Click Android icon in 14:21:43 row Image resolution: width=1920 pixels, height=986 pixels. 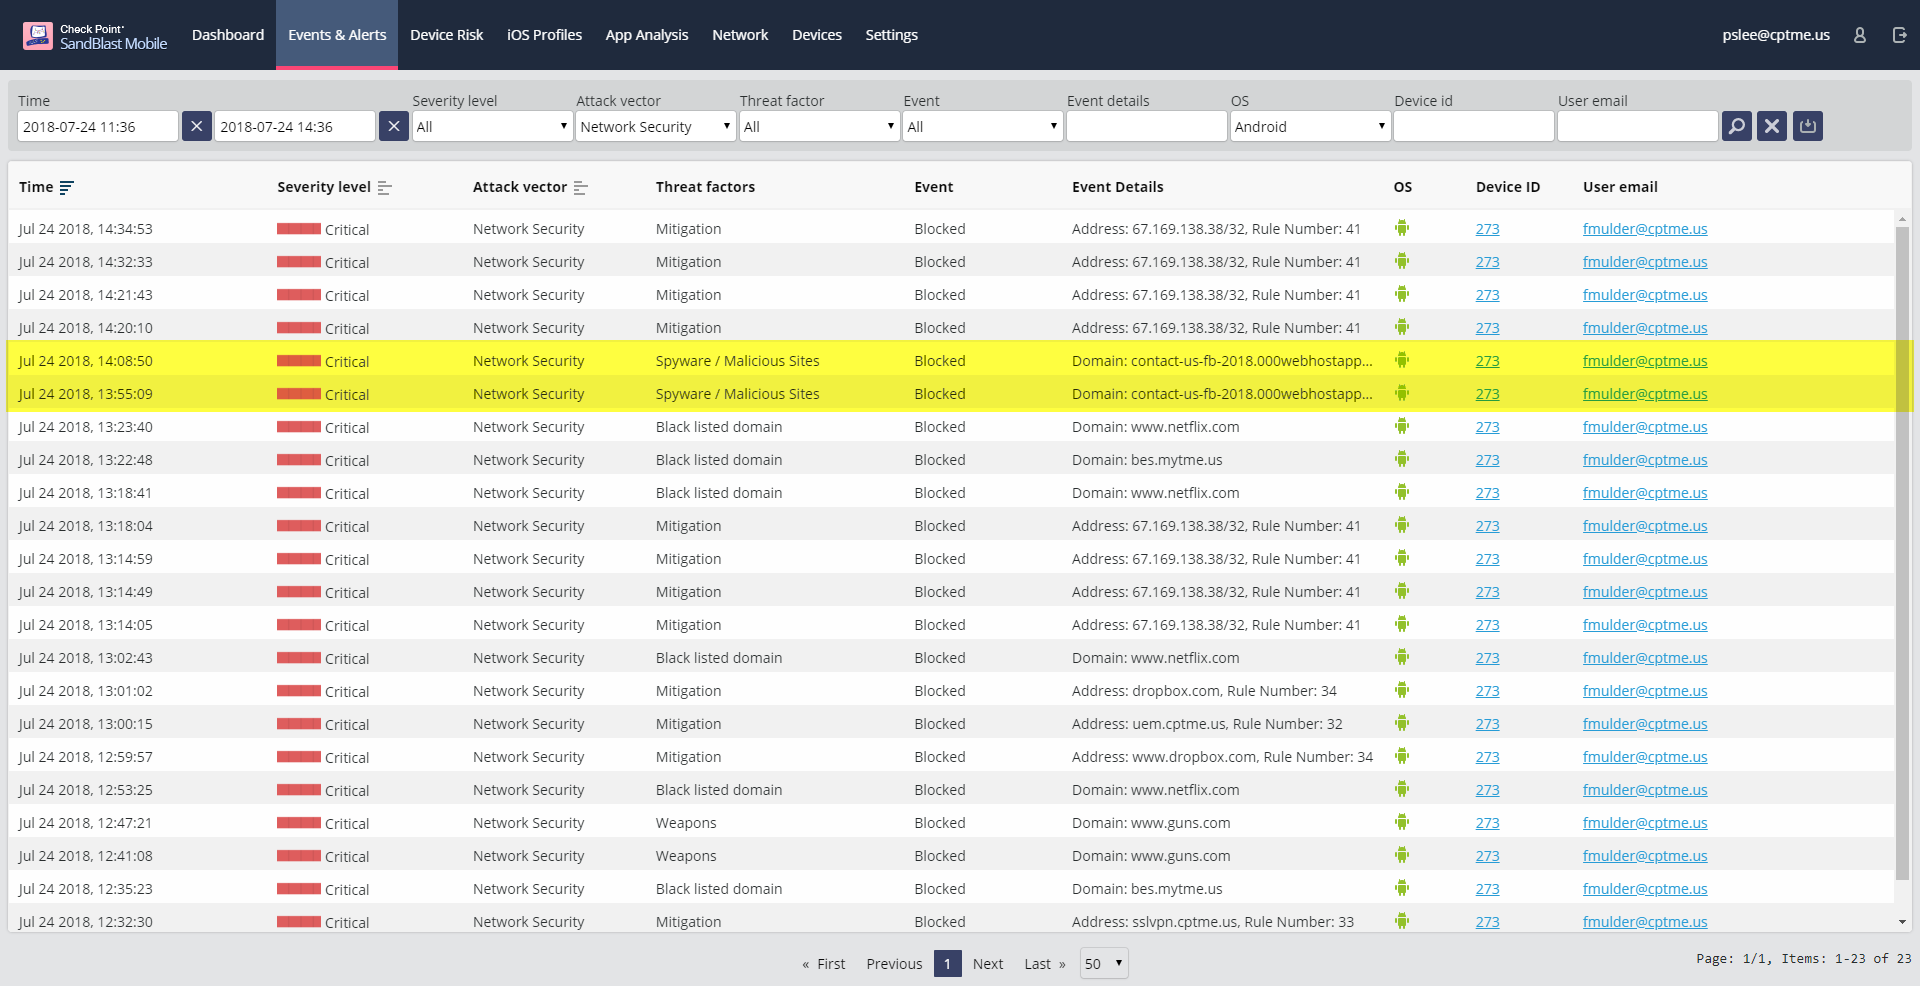(1402, 294)
